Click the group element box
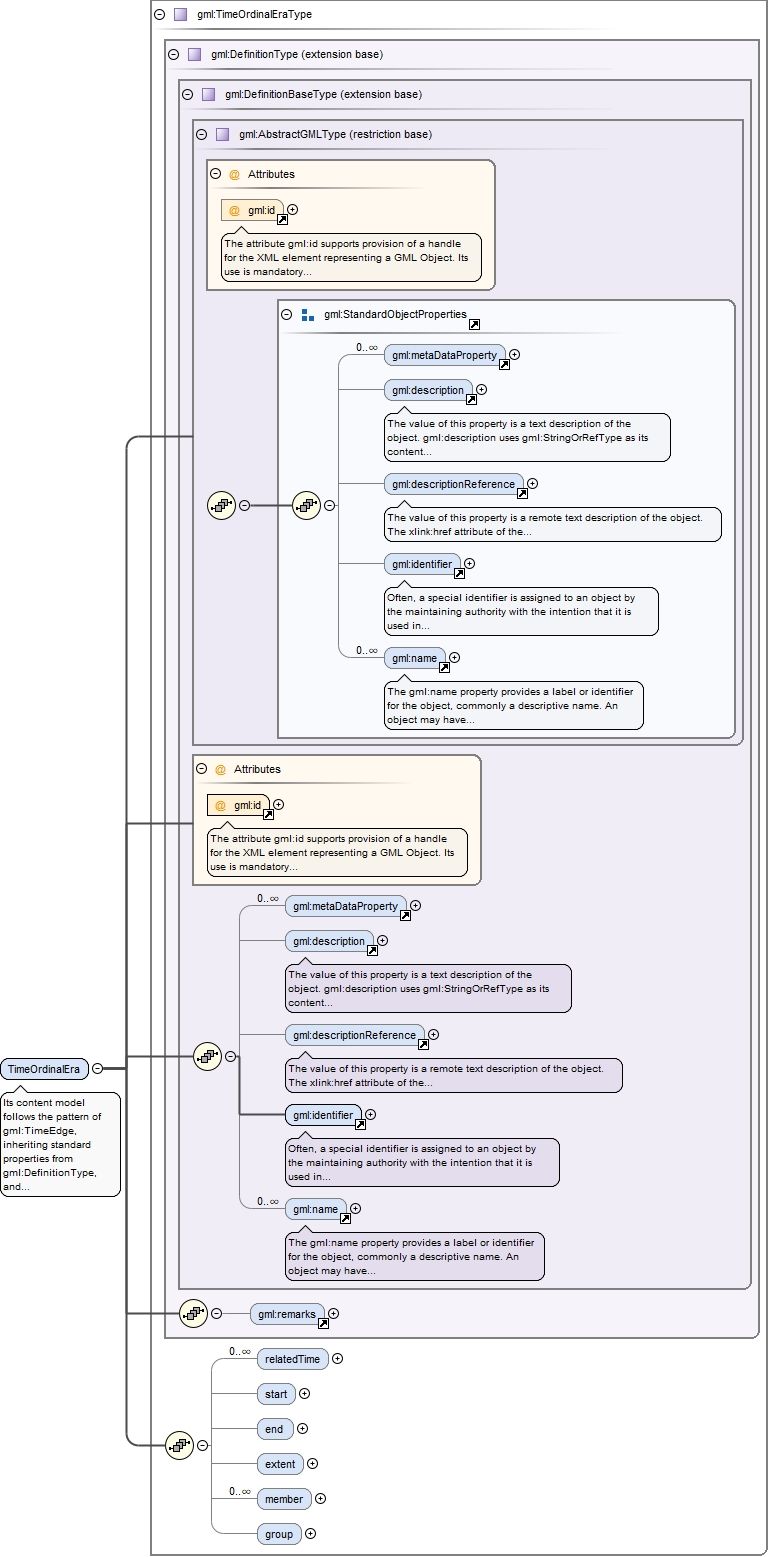Viewport: 769px width, 1557px height. pos(279,1534)
